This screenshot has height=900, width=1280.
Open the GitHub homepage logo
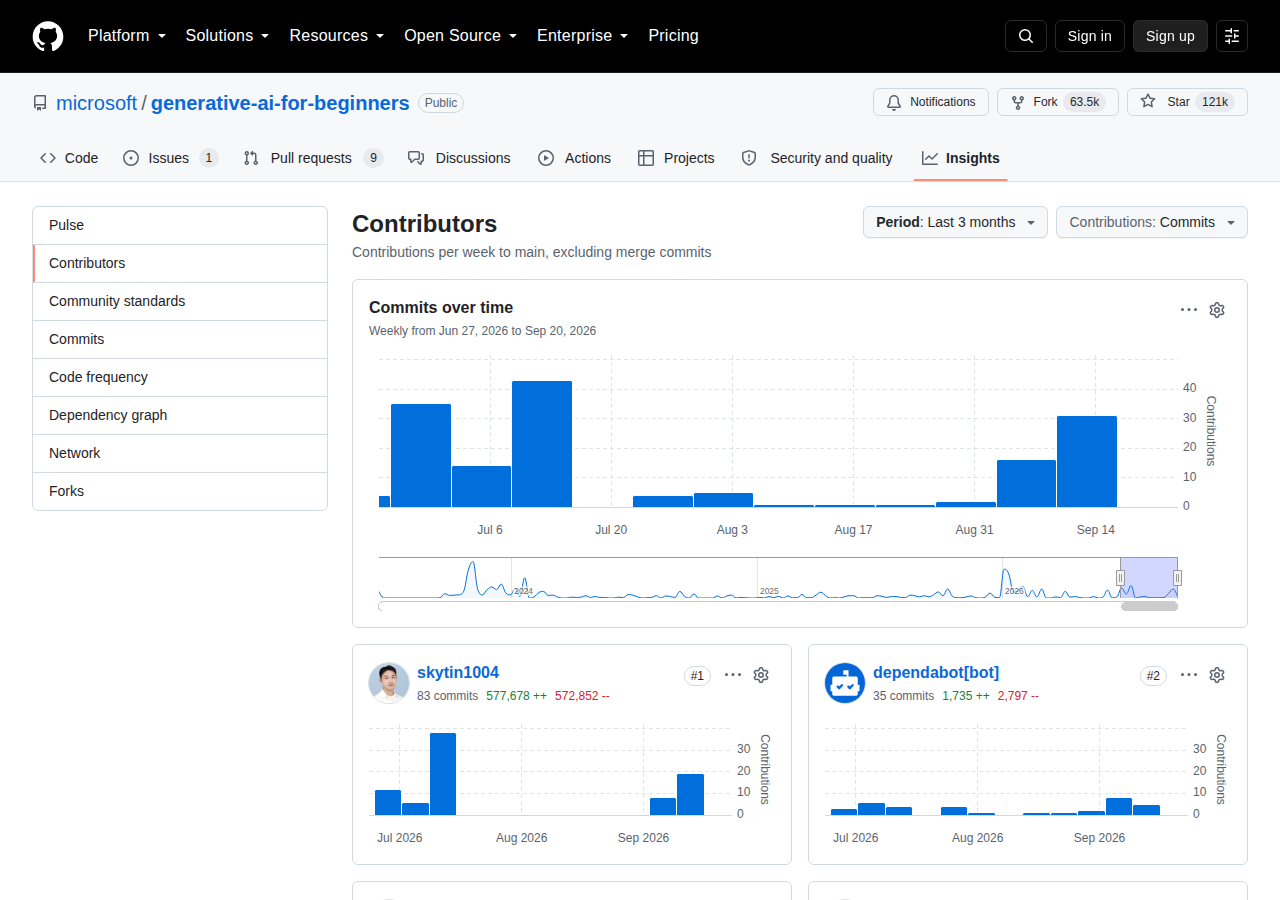pyautogui.click(x=48, y=36)
